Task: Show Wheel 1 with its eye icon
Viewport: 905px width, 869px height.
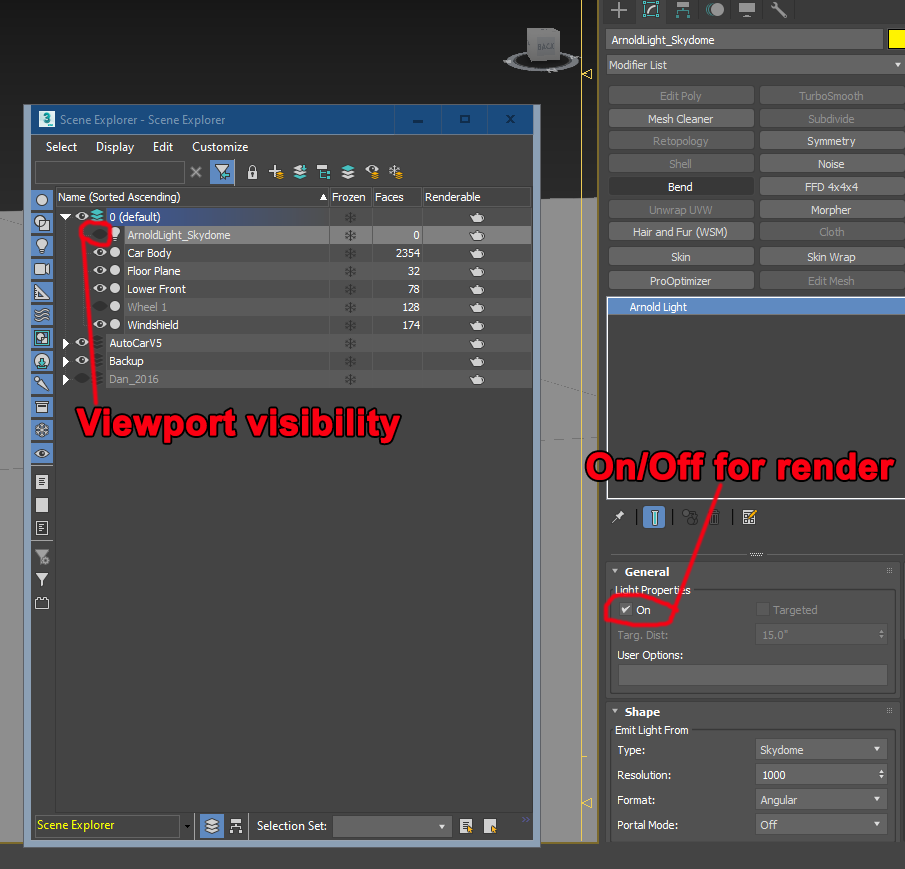Action: click(100, 306)
